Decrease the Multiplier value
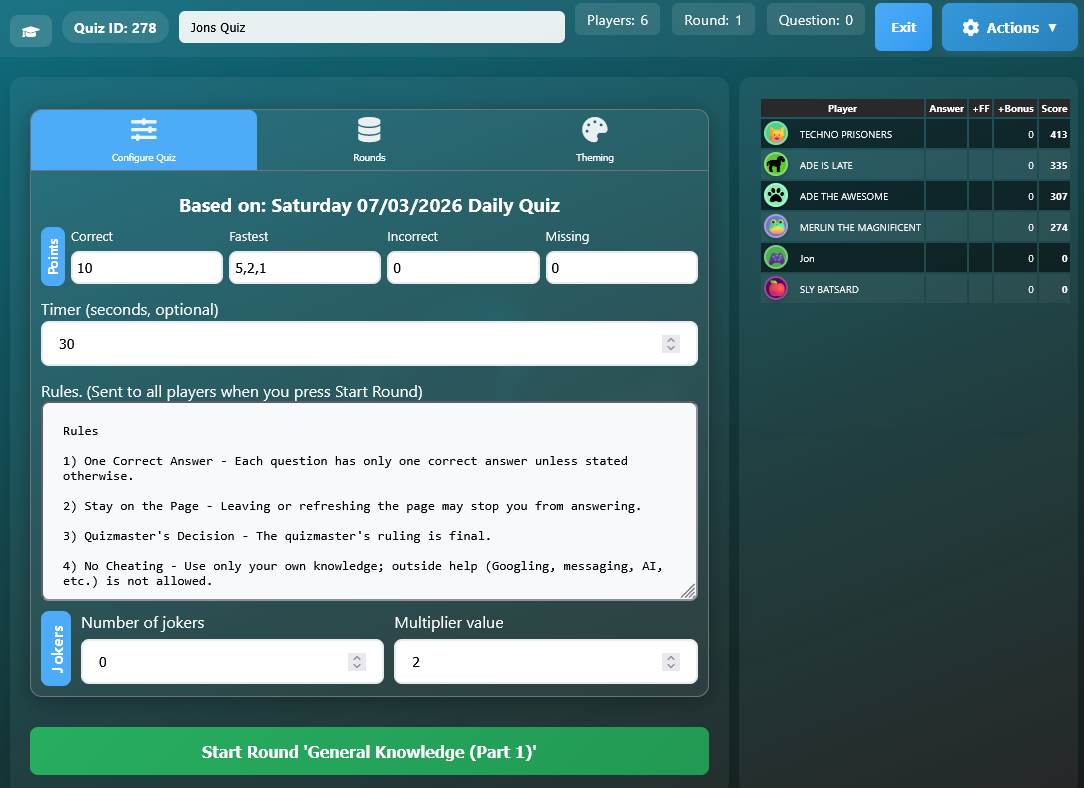Screen dimensions: 1084x788 point(670,666)
